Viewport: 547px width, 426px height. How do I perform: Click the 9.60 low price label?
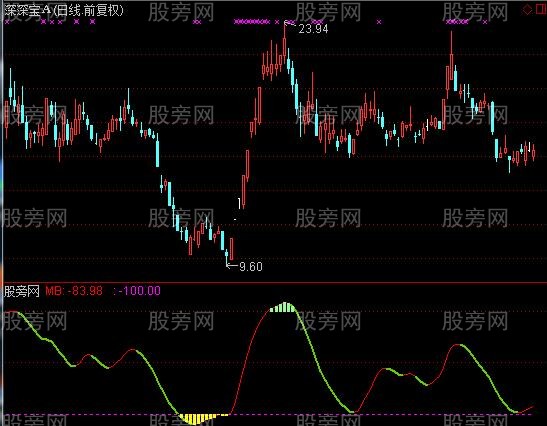[251, 267]
